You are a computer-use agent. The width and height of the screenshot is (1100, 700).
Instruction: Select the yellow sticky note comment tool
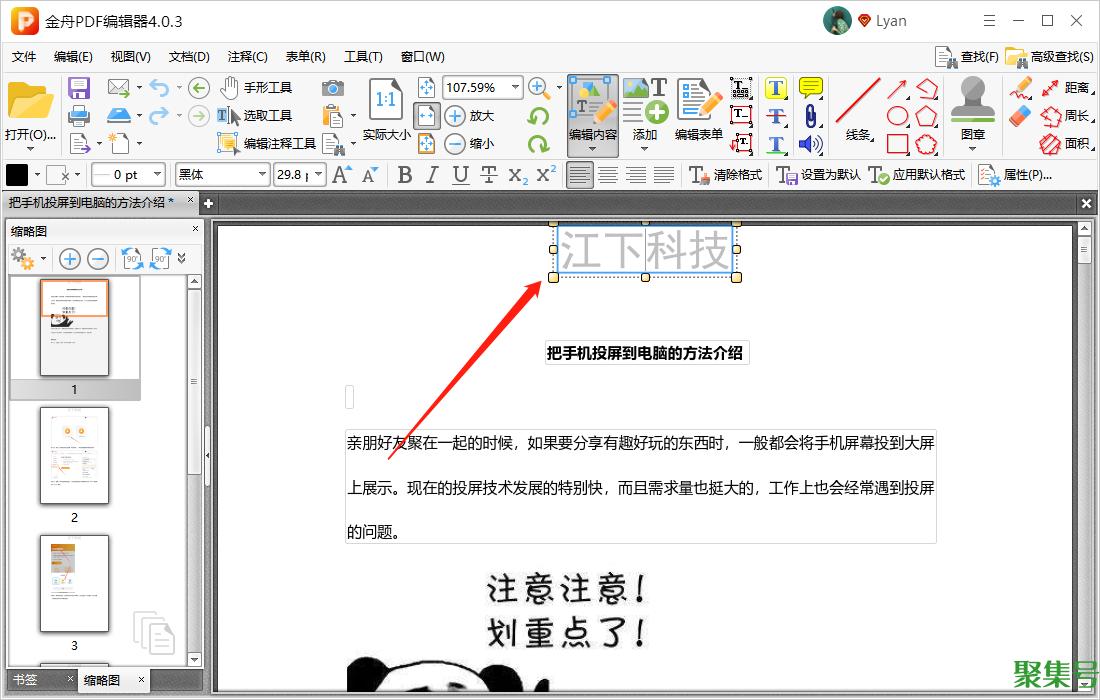[810, 88]
